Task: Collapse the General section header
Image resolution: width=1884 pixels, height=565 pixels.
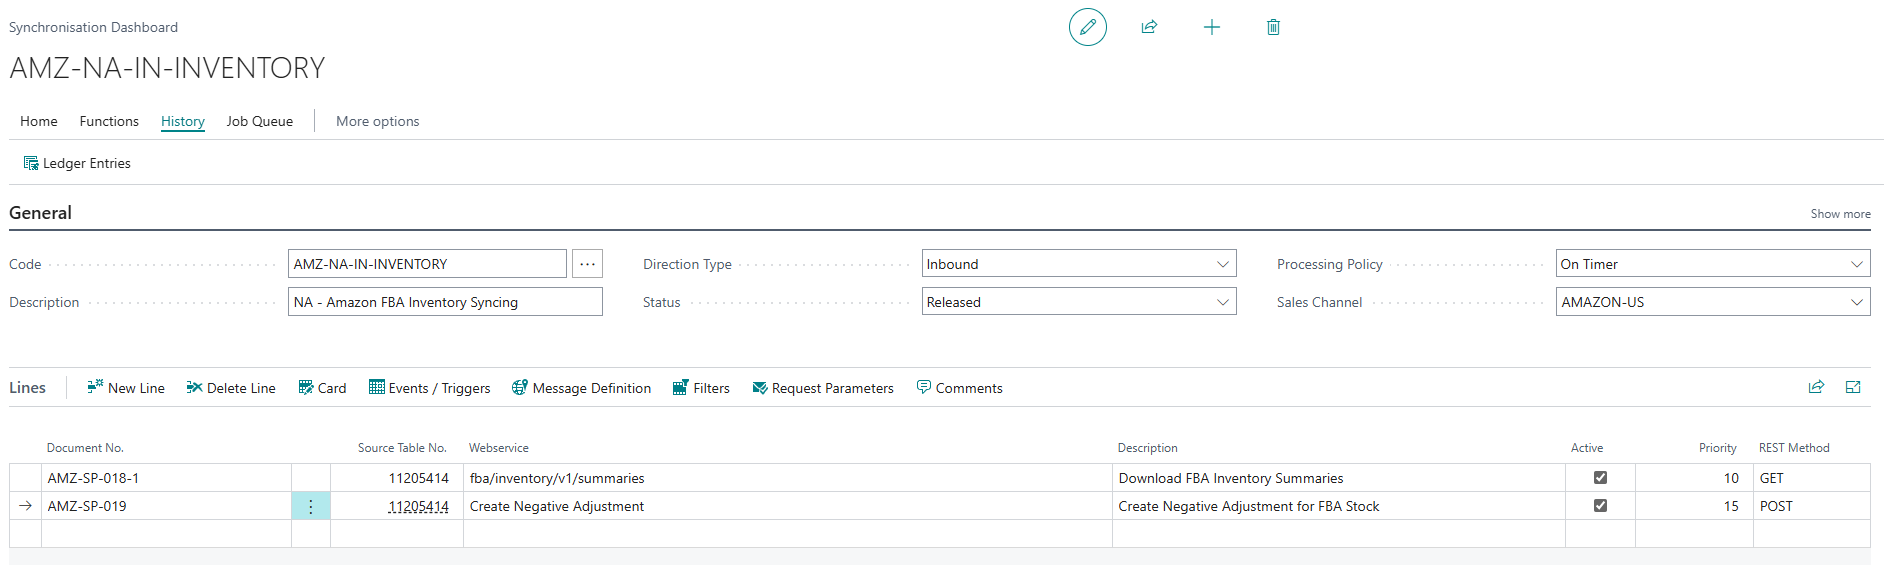Action: click(x=40, y=213)
